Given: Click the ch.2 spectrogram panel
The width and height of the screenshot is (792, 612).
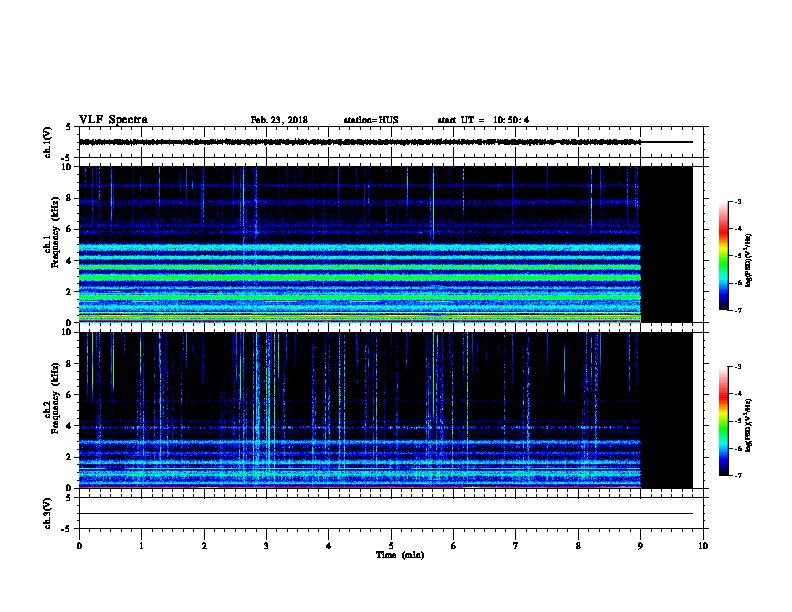Looking at the screenshot, I should point(385,410).
